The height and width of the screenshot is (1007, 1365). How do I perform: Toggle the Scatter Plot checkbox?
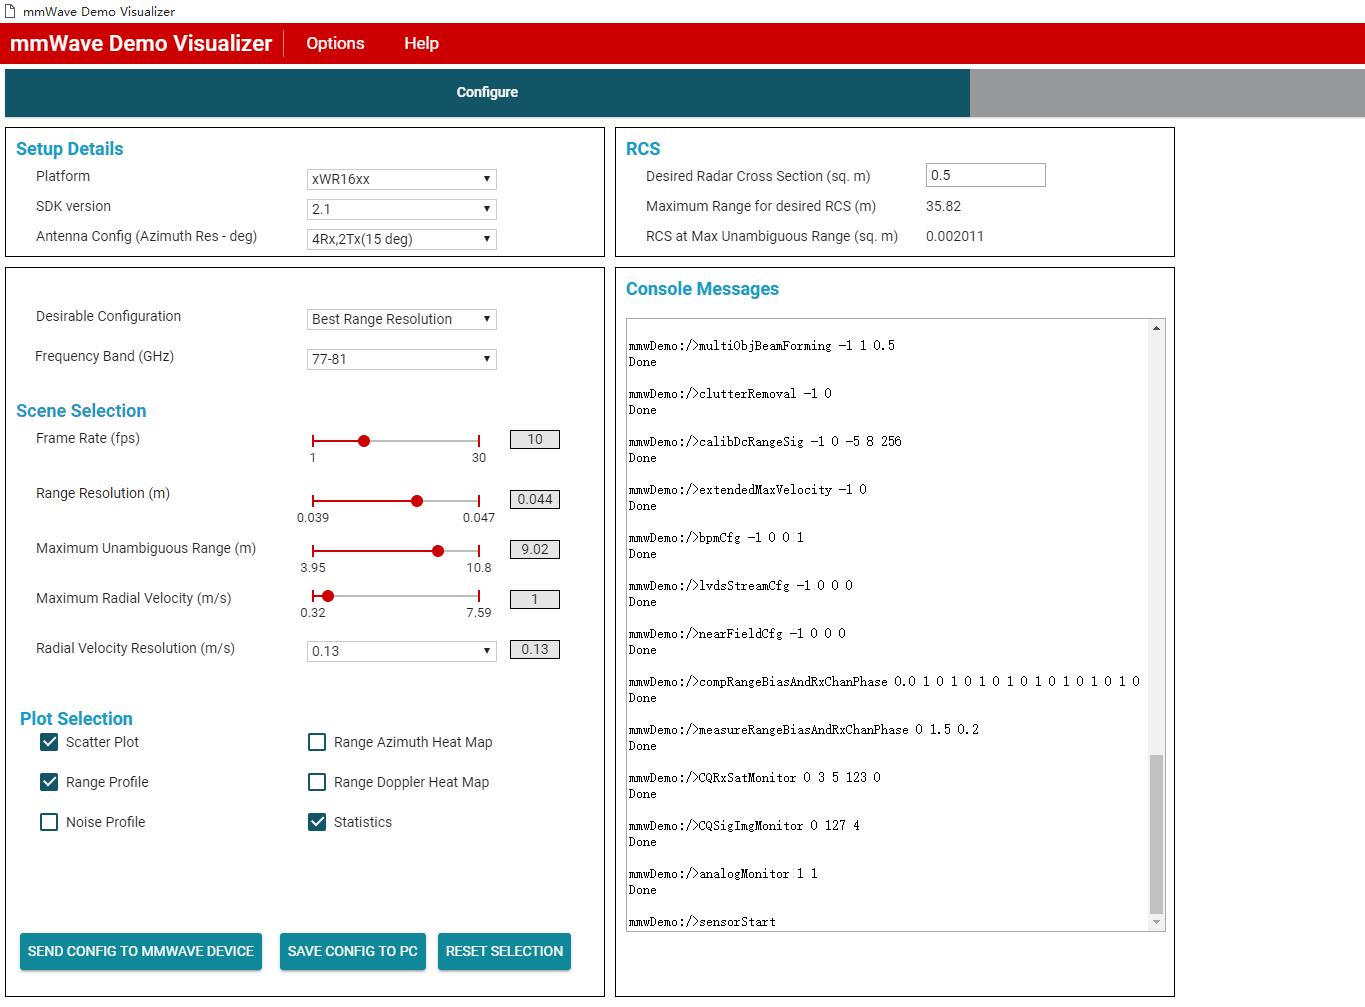[x=49, y=742]
